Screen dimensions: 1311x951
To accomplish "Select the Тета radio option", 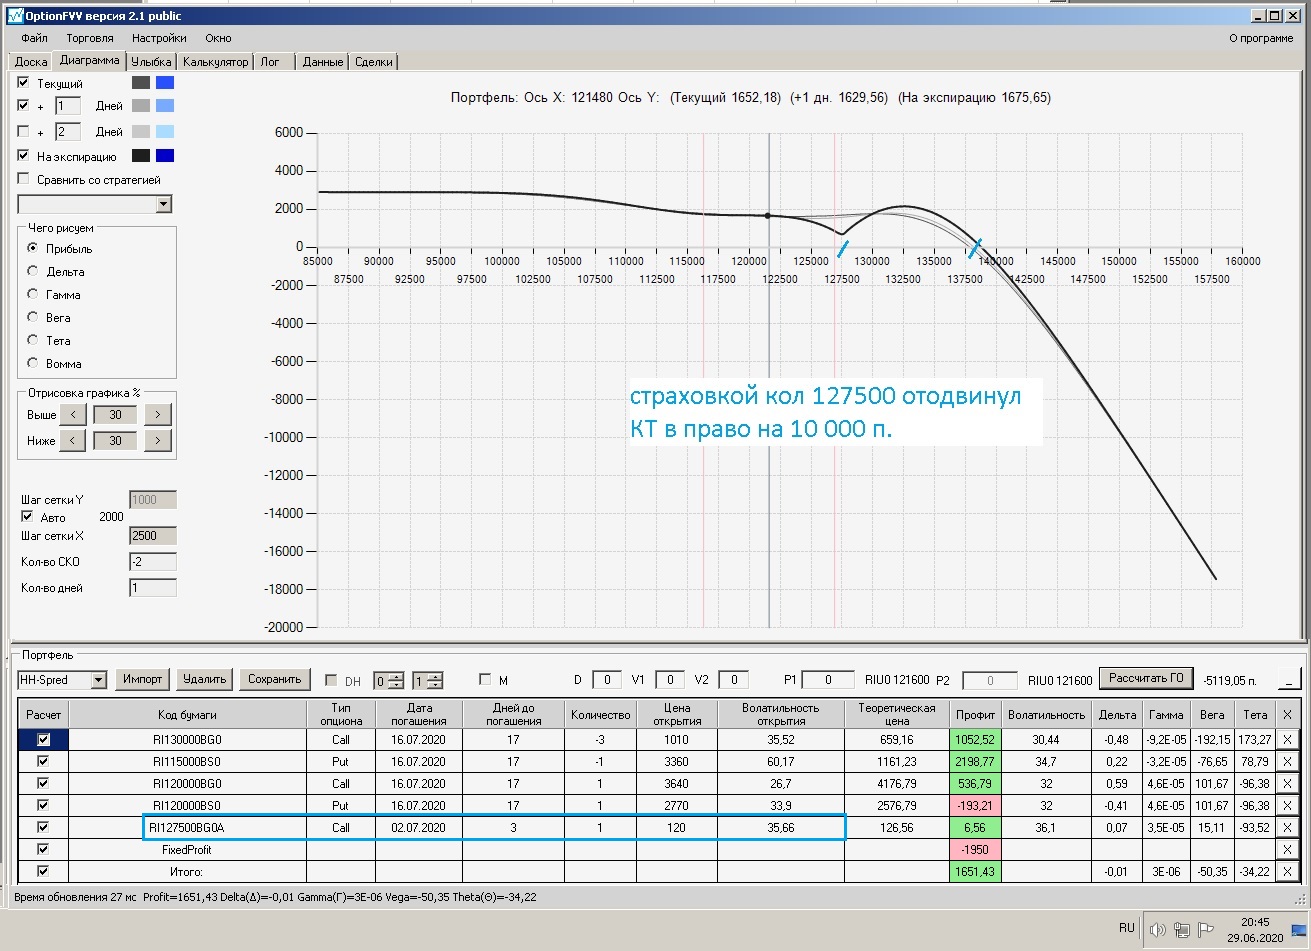I will (33, 341).
